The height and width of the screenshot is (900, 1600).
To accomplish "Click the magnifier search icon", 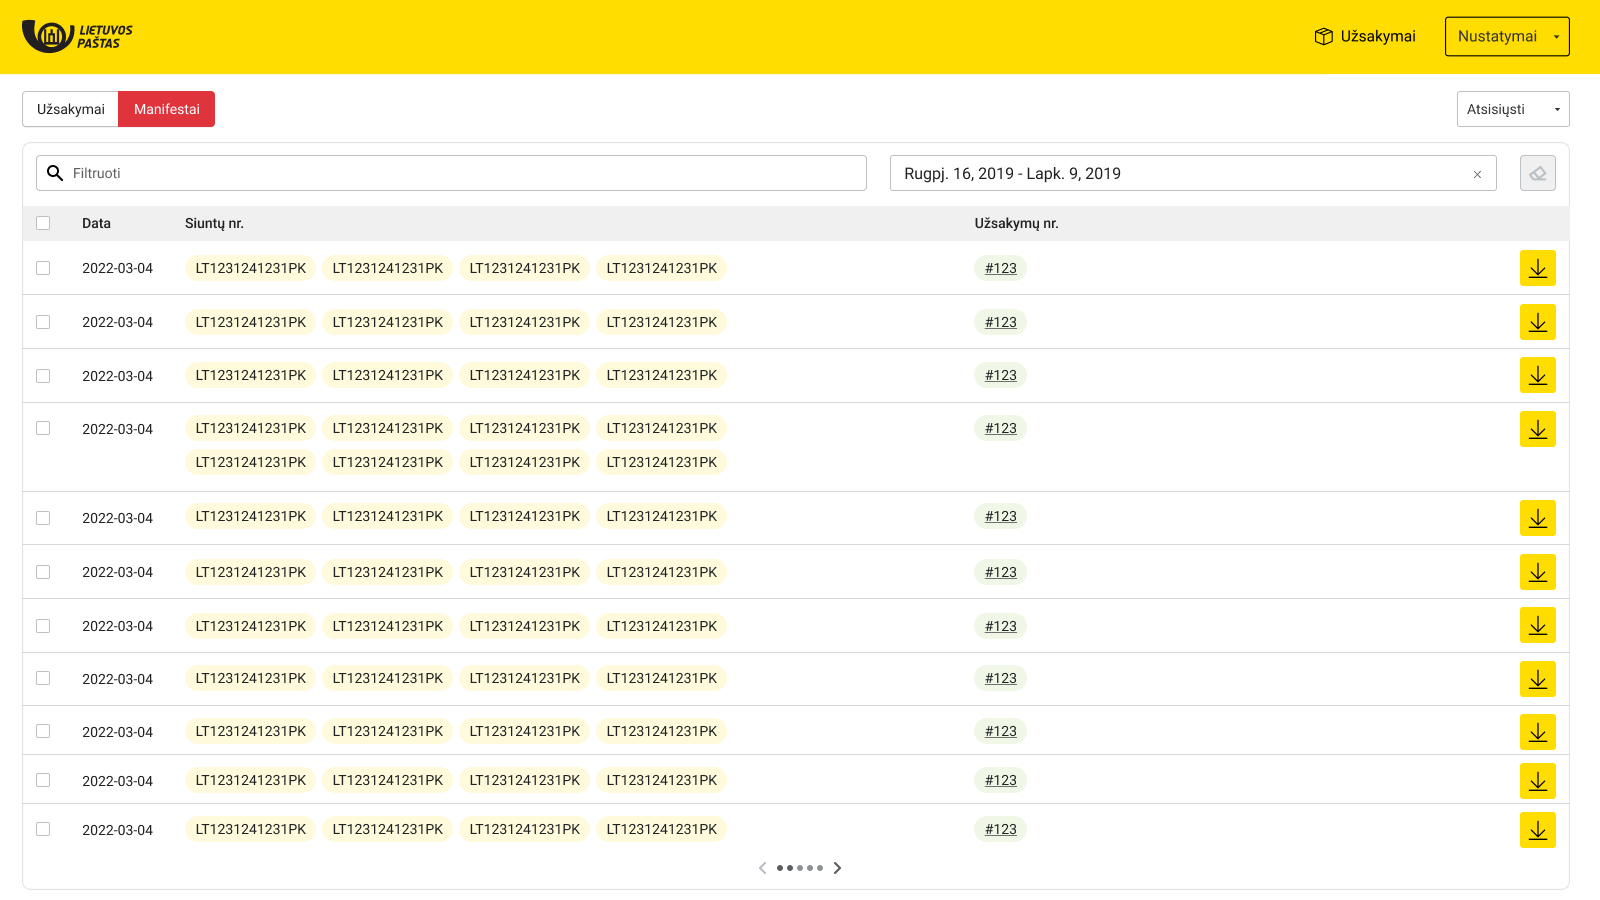I will pyautogui.click(x=55, y=173).
